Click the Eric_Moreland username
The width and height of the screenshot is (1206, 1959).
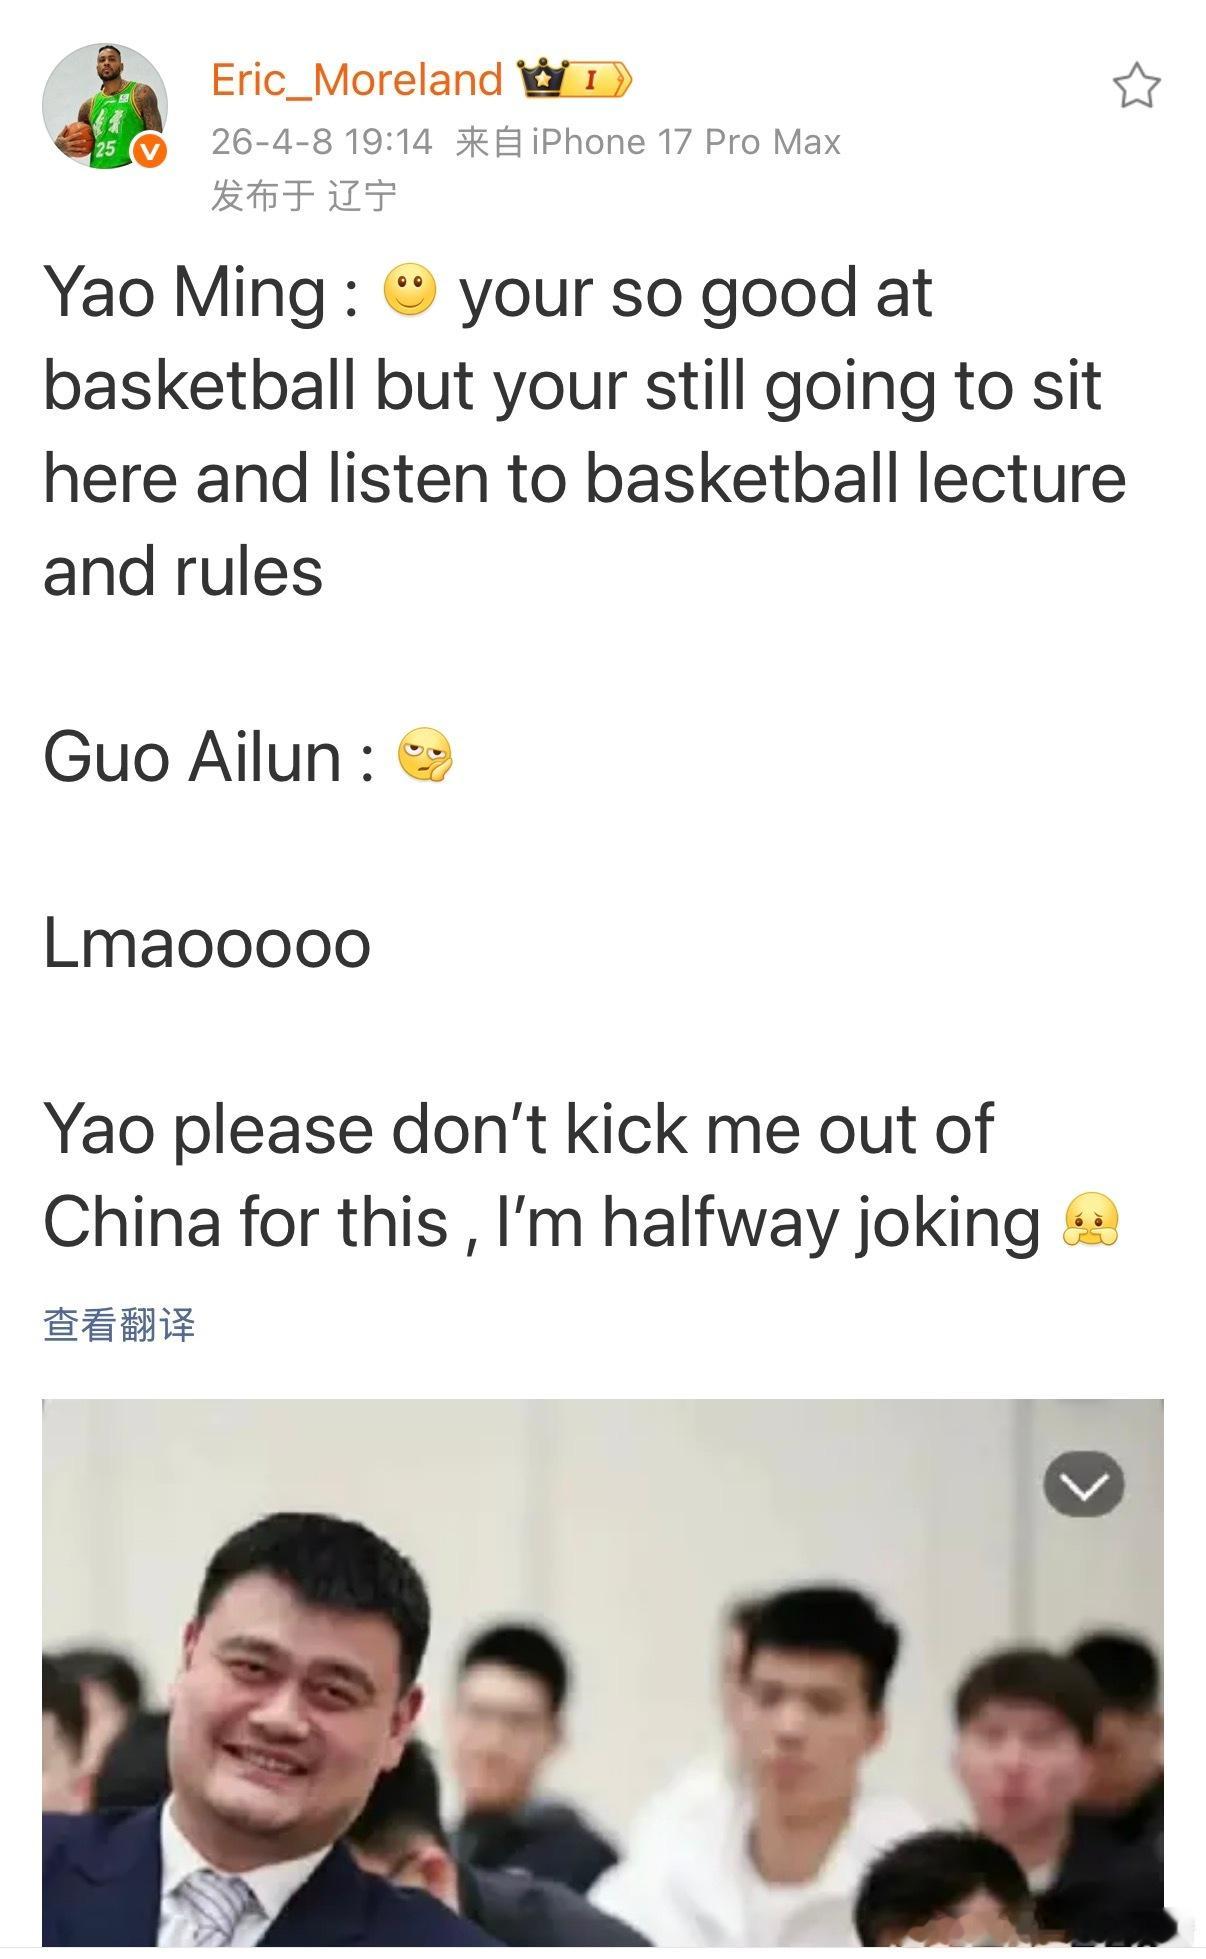click(x=357, y=79)
